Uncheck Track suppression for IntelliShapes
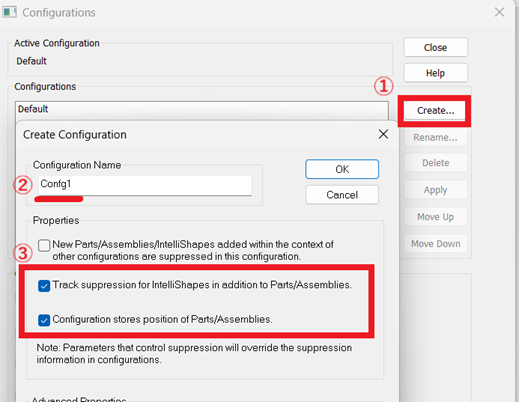 coord(44,286)
